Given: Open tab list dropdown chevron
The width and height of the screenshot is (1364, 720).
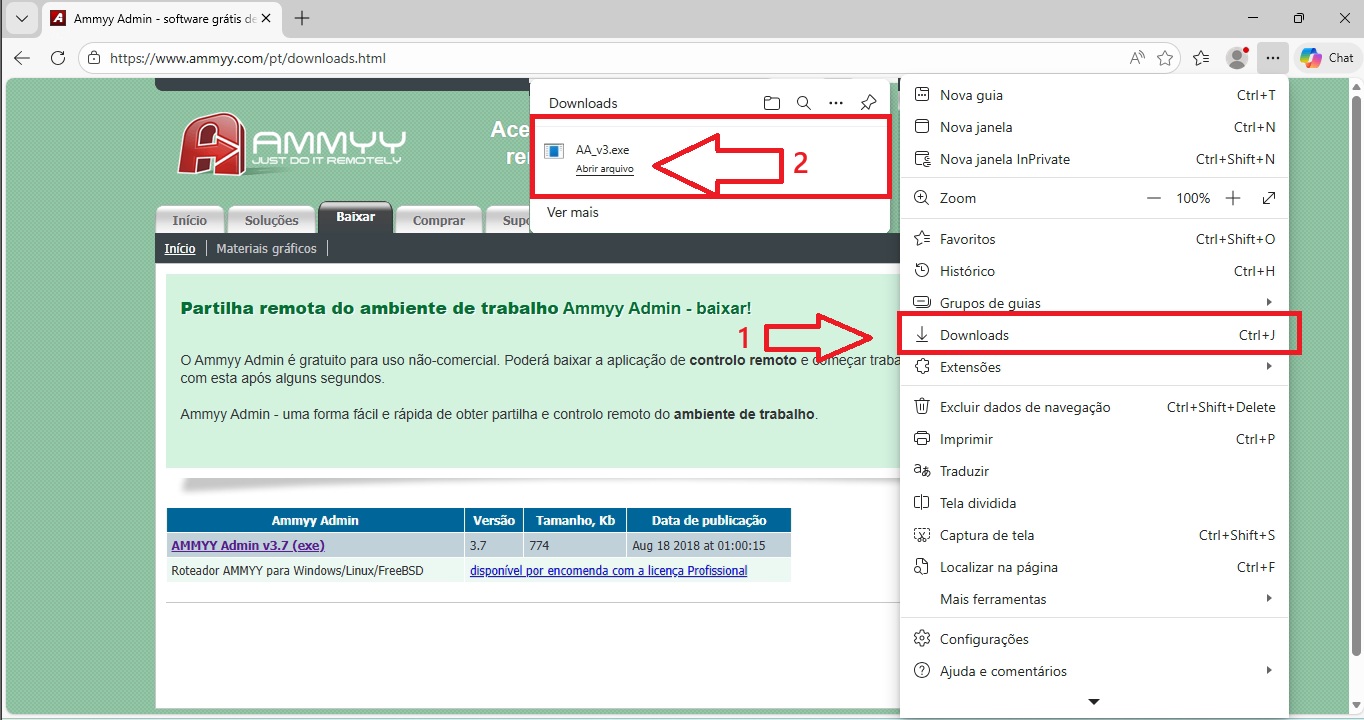Looking at the screenshot, I should pyautogui.click(x=21, y=18).
